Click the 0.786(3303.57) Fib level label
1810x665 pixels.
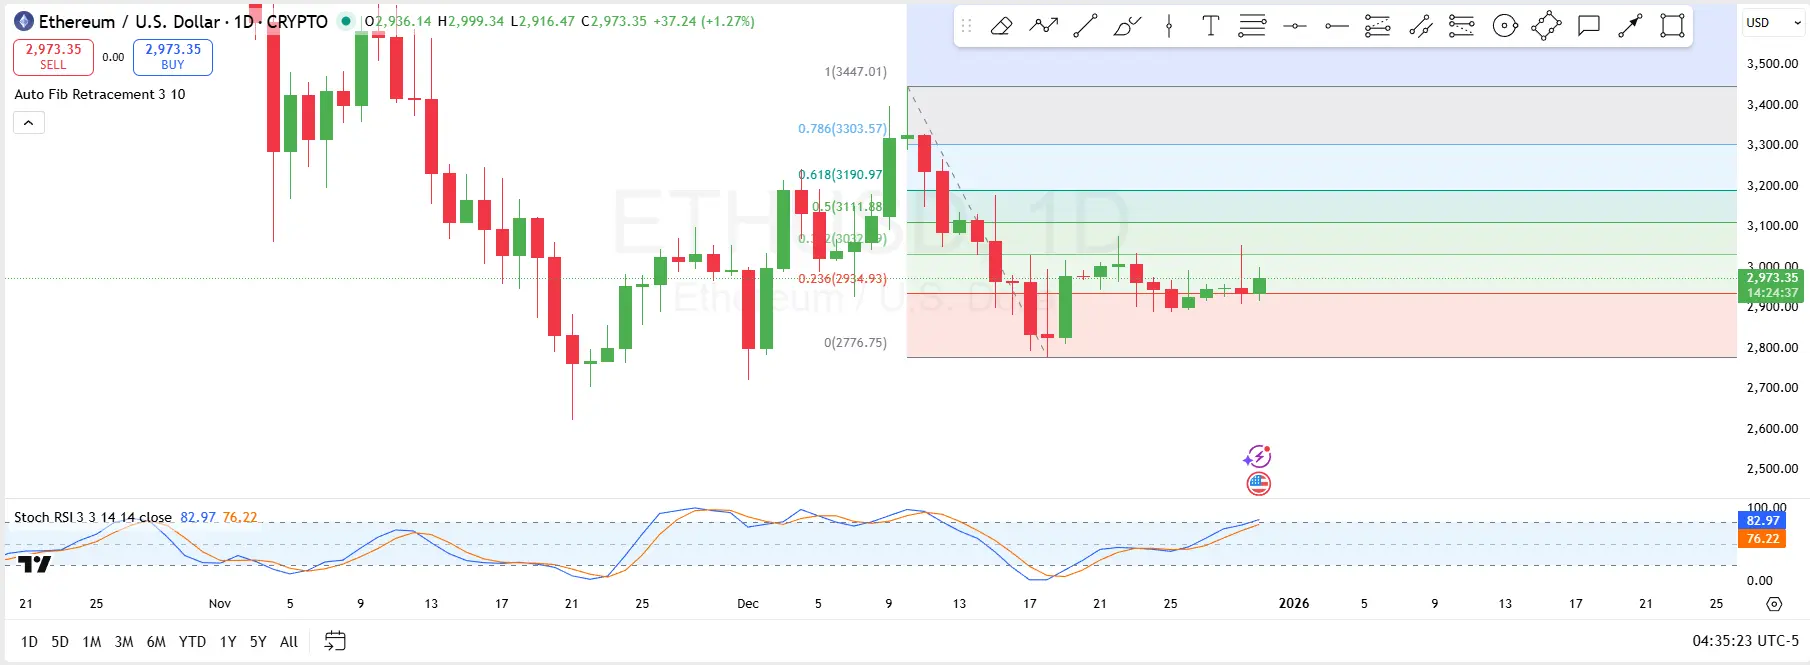tap(842, 129)
